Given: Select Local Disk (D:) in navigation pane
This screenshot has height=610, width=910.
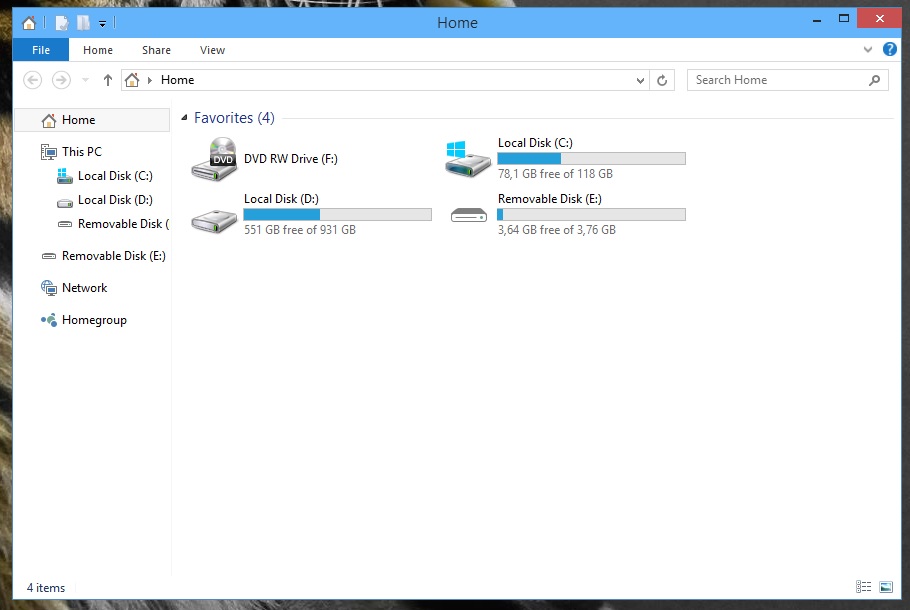Looking at the screenshot, I should (115, 200).
